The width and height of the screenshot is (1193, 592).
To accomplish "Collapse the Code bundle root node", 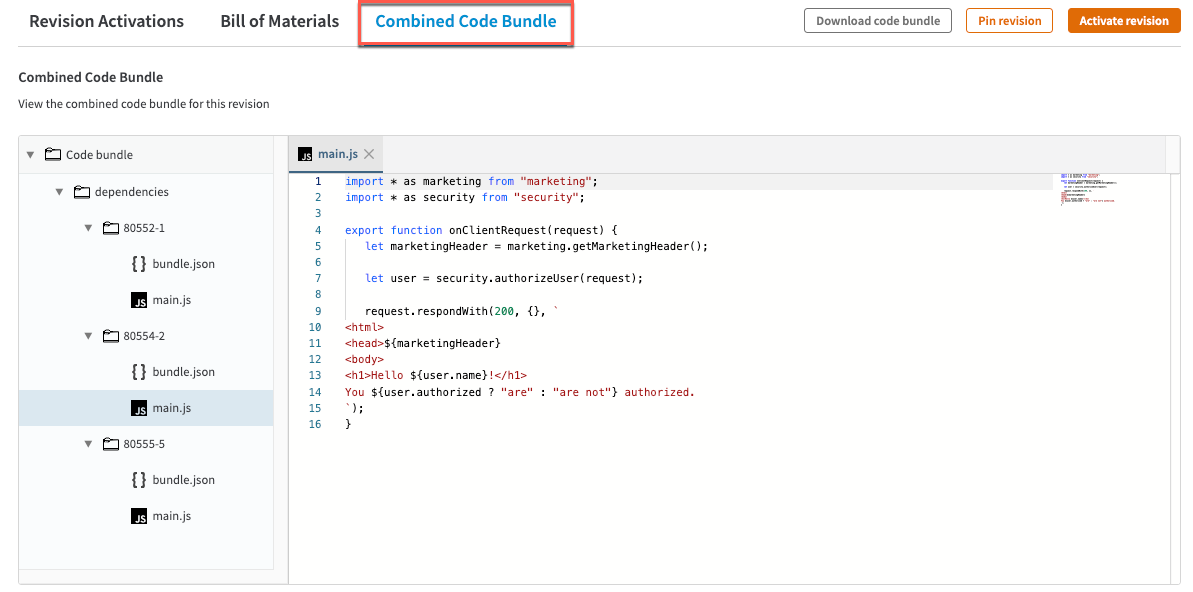I will pyautogui.click(x=30, y=155).
